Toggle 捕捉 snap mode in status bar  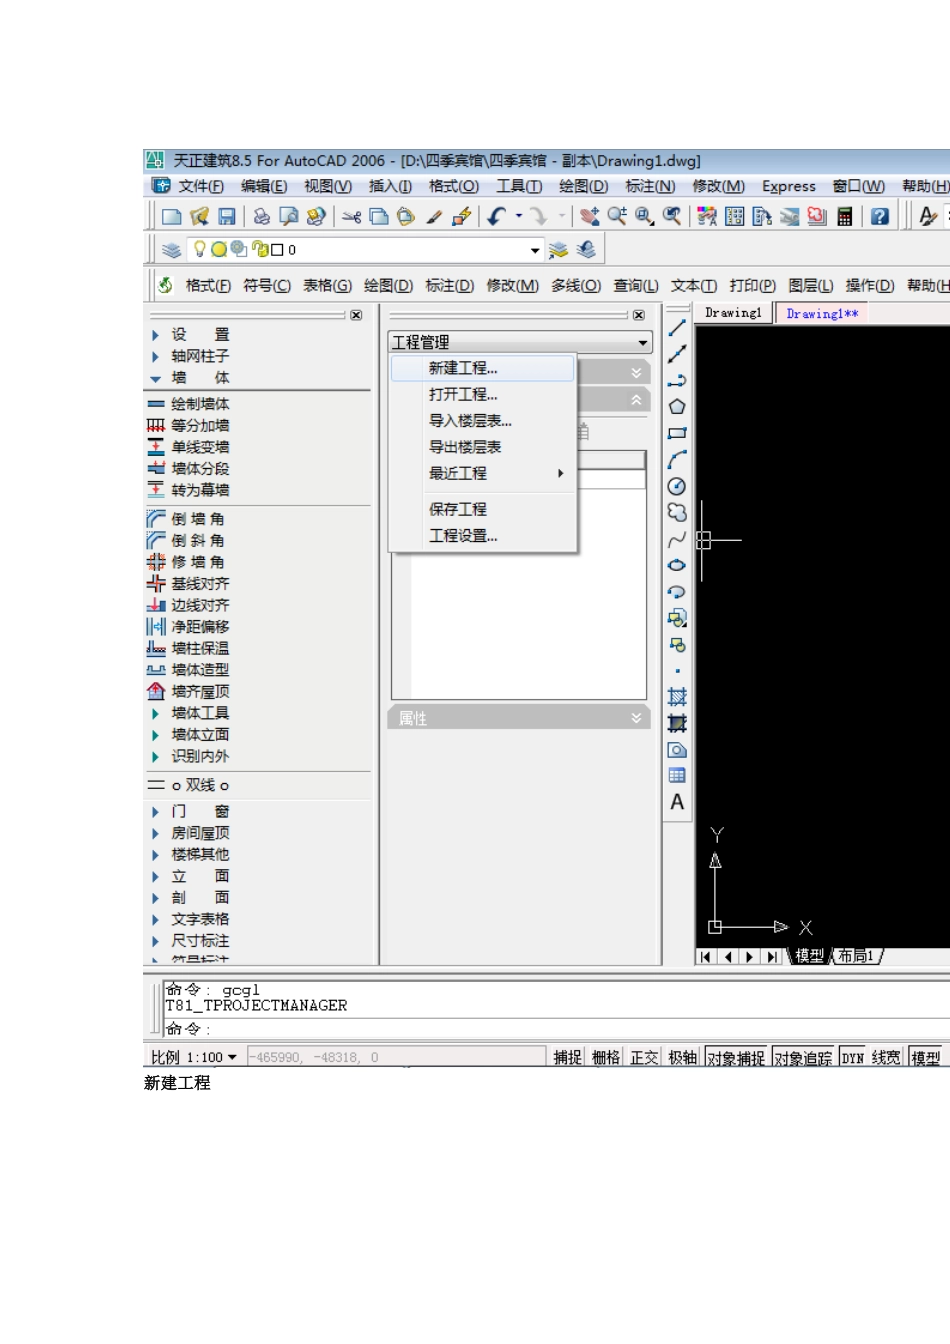click(568, 1058)
